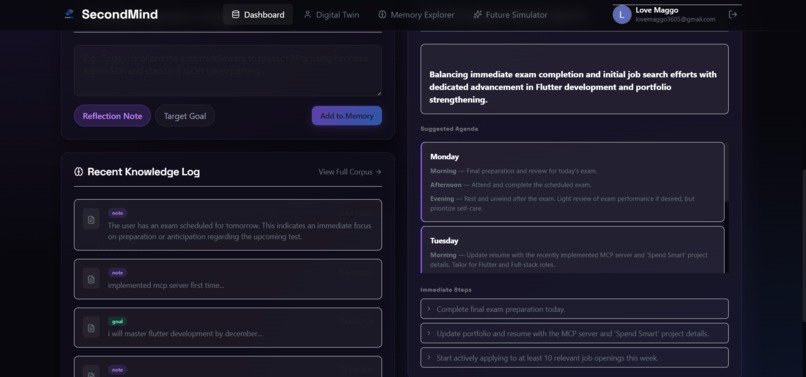The width and height of the screenshot is (806, 377).
Task: Click the Add to Memory button
Action: click(346, 116)
